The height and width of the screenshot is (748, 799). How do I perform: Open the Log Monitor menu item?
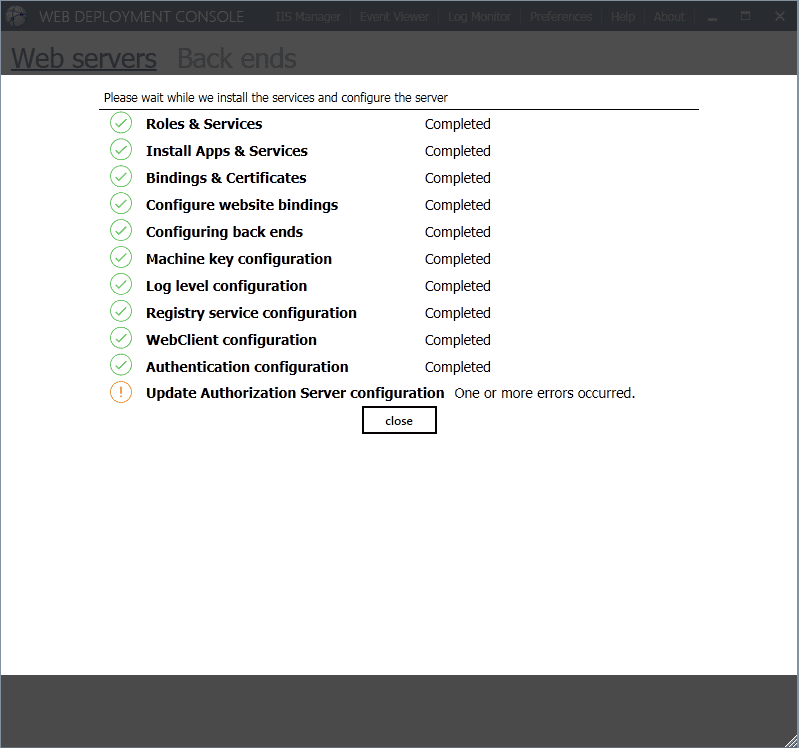479,17
